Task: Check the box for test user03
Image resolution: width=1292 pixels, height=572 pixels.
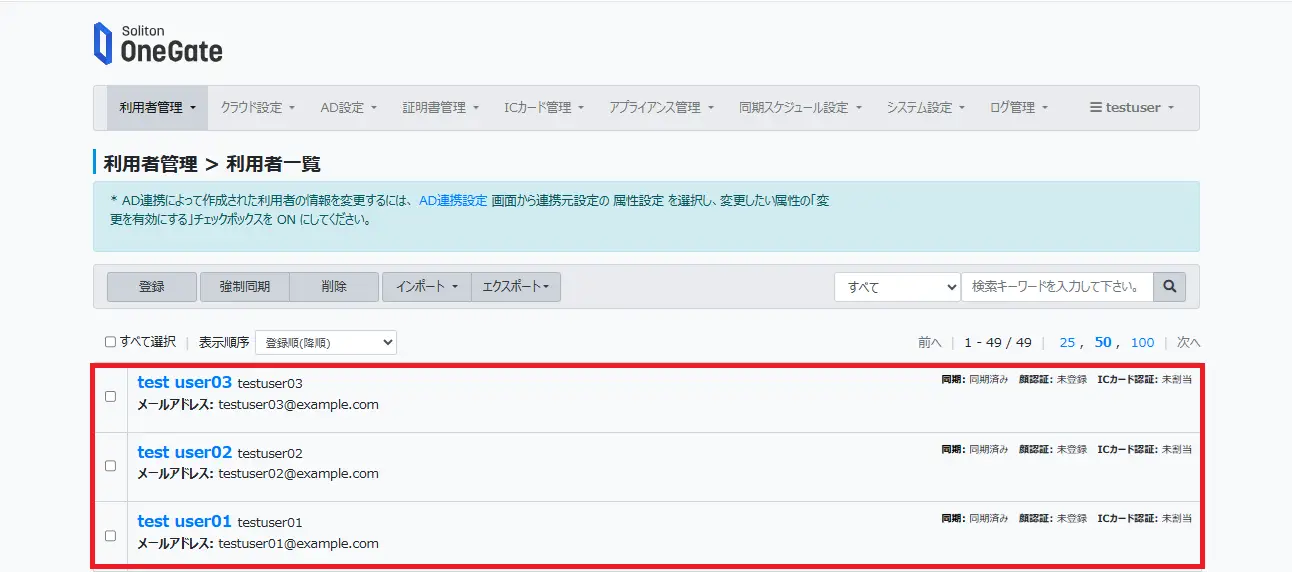Action: [x=111, y=396]
